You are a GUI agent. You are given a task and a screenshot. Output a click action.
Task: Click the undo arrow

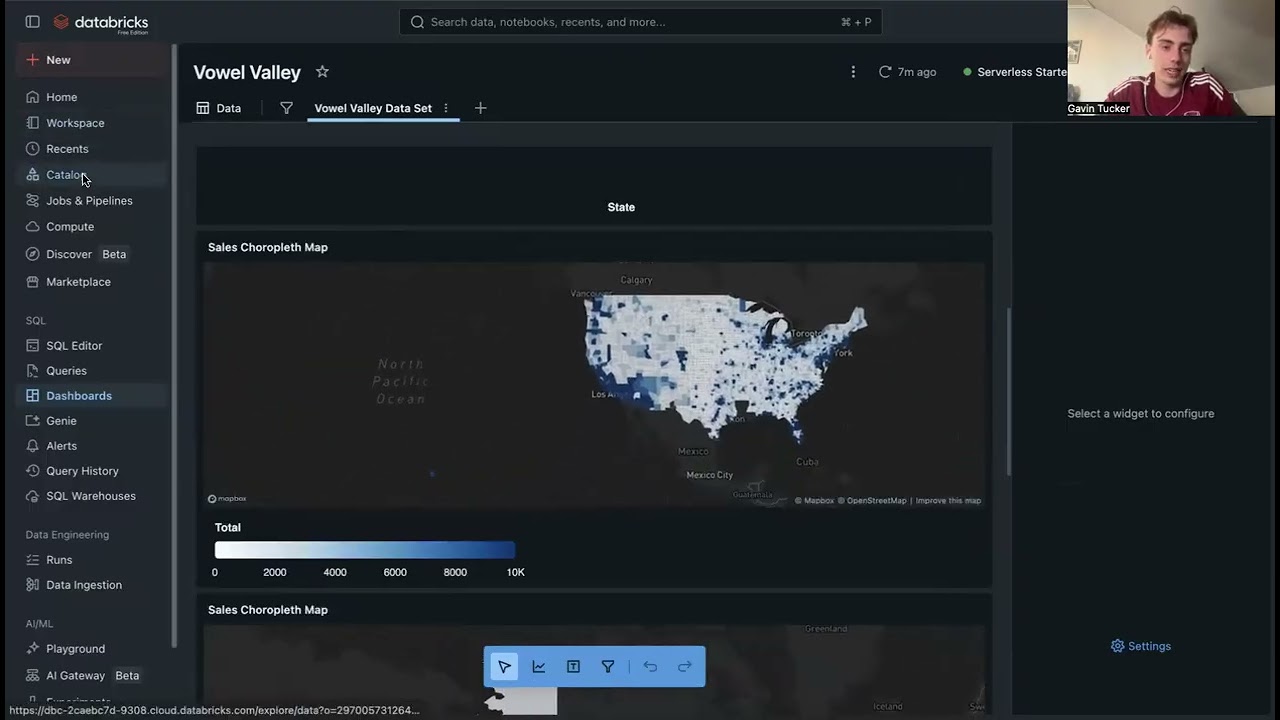[x=650, y=667]
